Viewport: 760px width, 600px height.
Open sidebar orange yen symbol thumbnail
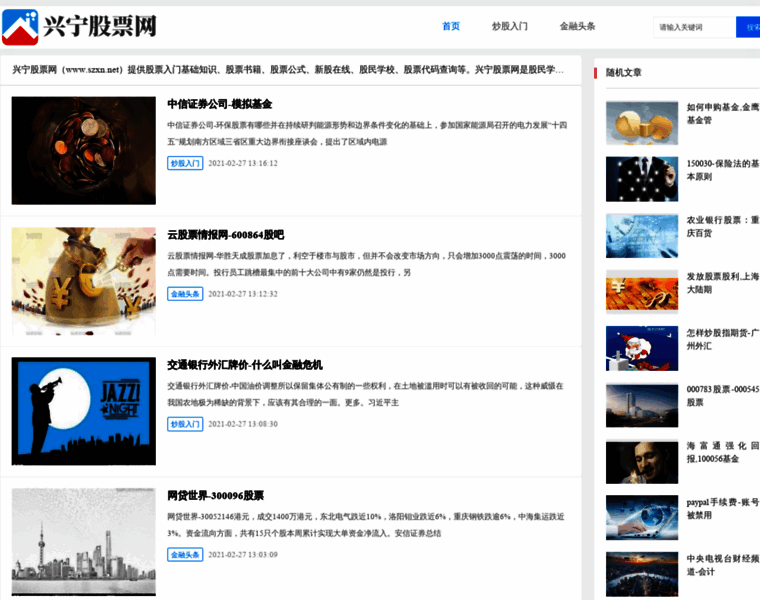click(642, 292)
